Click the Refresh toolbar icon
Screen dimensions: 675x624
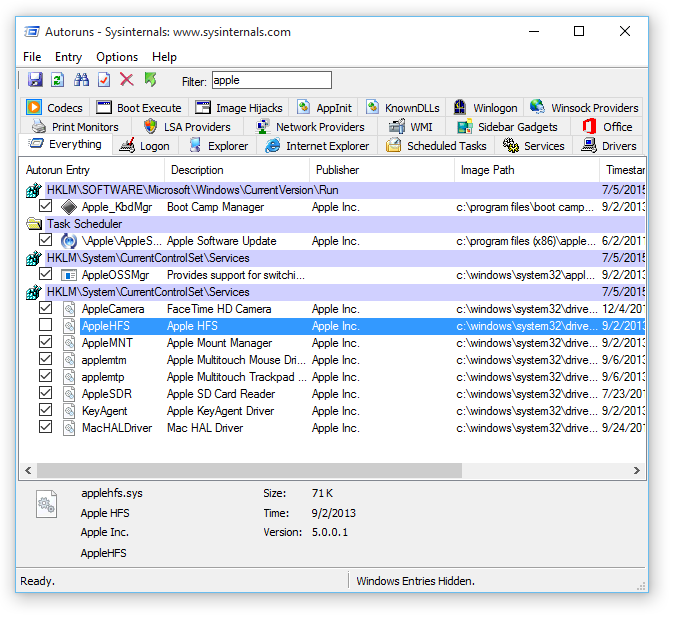[x=58, y=80]
